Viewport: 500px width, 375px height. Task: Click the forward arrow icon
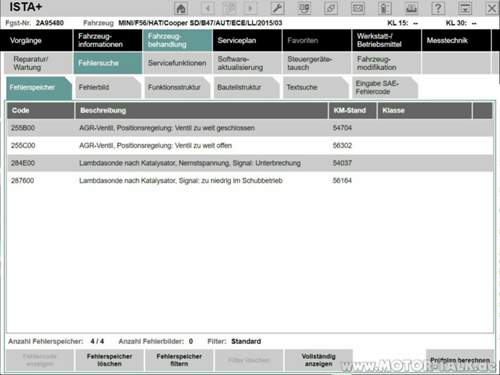[250, 8]
